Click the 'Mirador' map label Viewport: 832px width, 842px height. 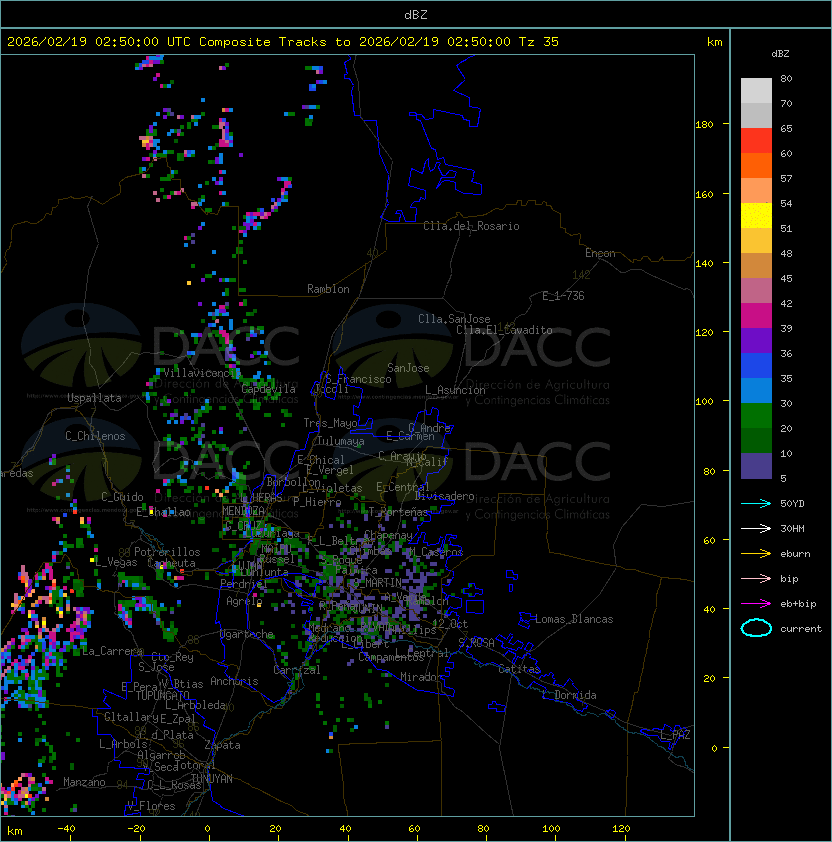(x=422, y=677)
